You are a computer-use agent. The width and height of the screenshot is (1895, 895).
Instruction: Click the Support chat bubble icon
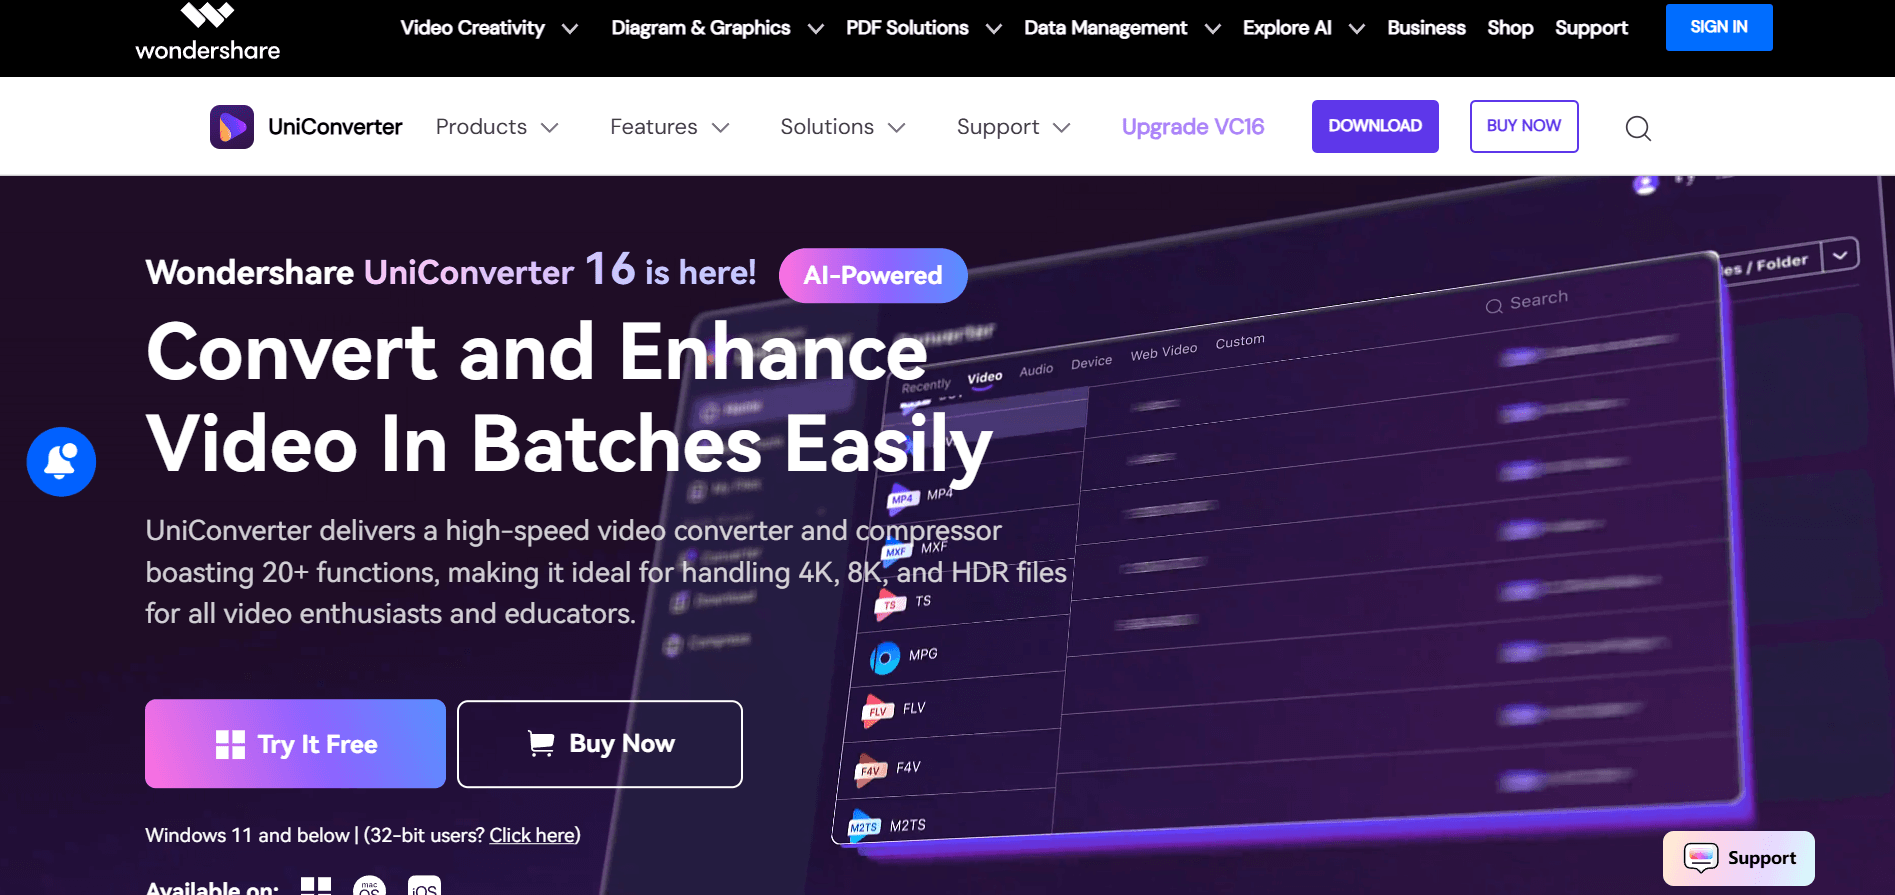[1700, 858]
